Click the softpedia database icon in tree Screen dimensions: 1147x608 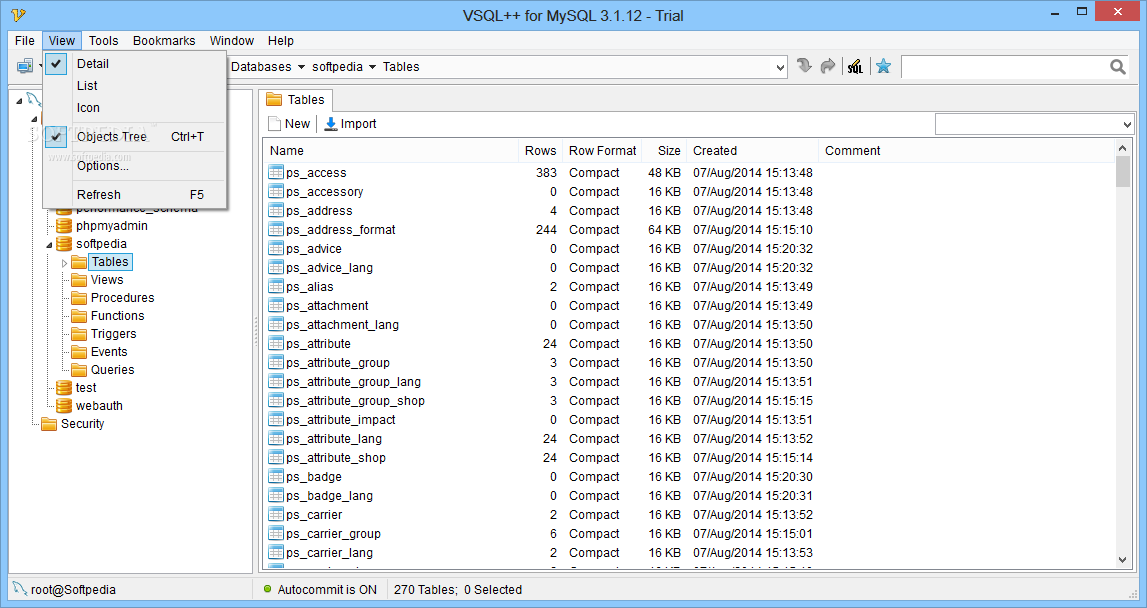pos(64,244)
